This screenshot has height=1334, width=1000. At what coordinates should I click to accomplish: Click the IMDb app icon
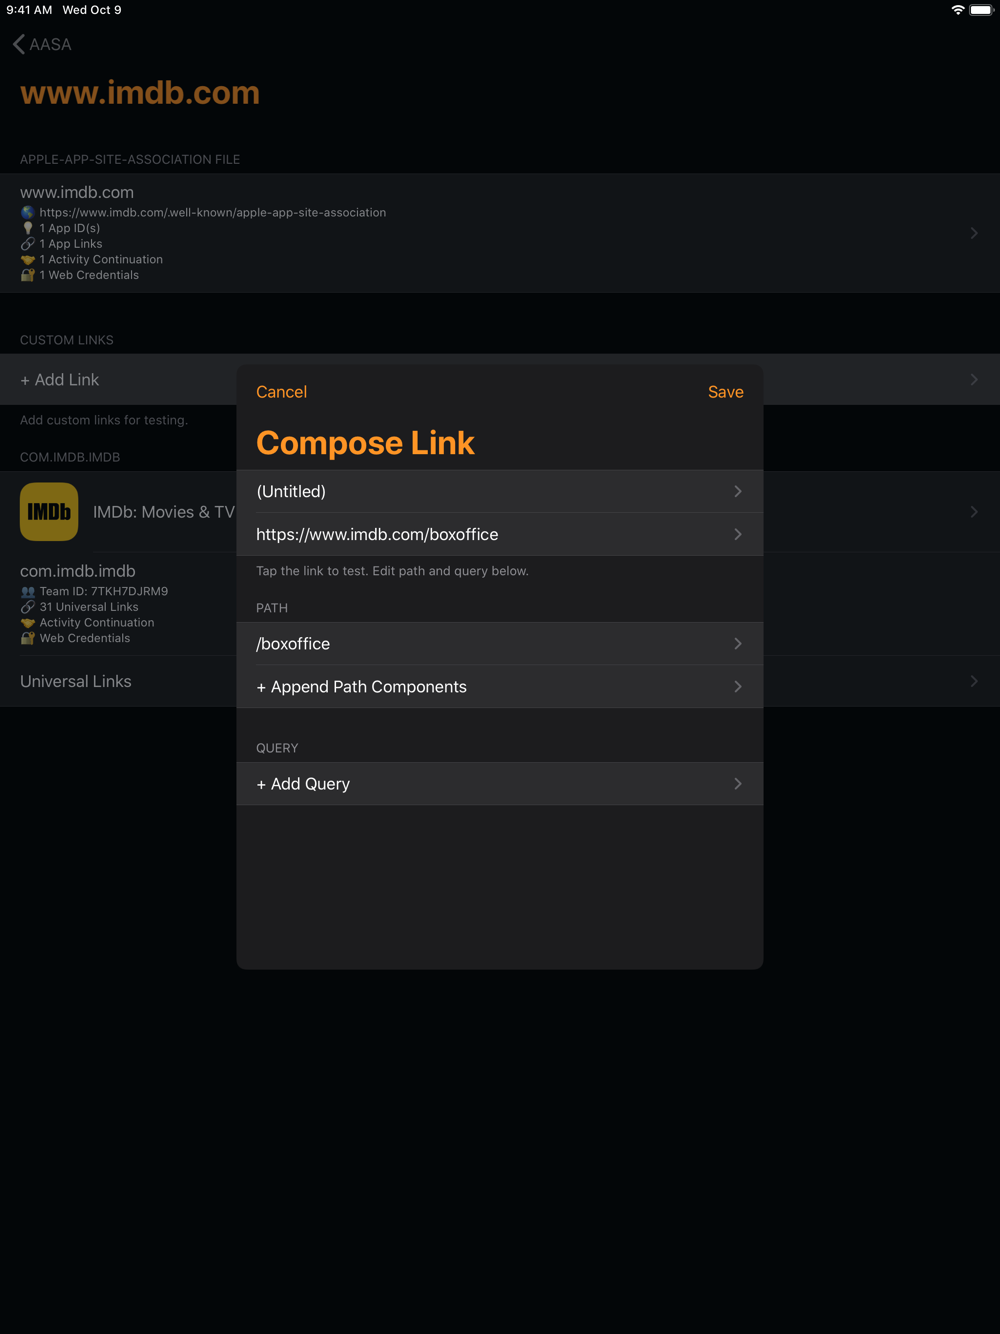[49, 512]
